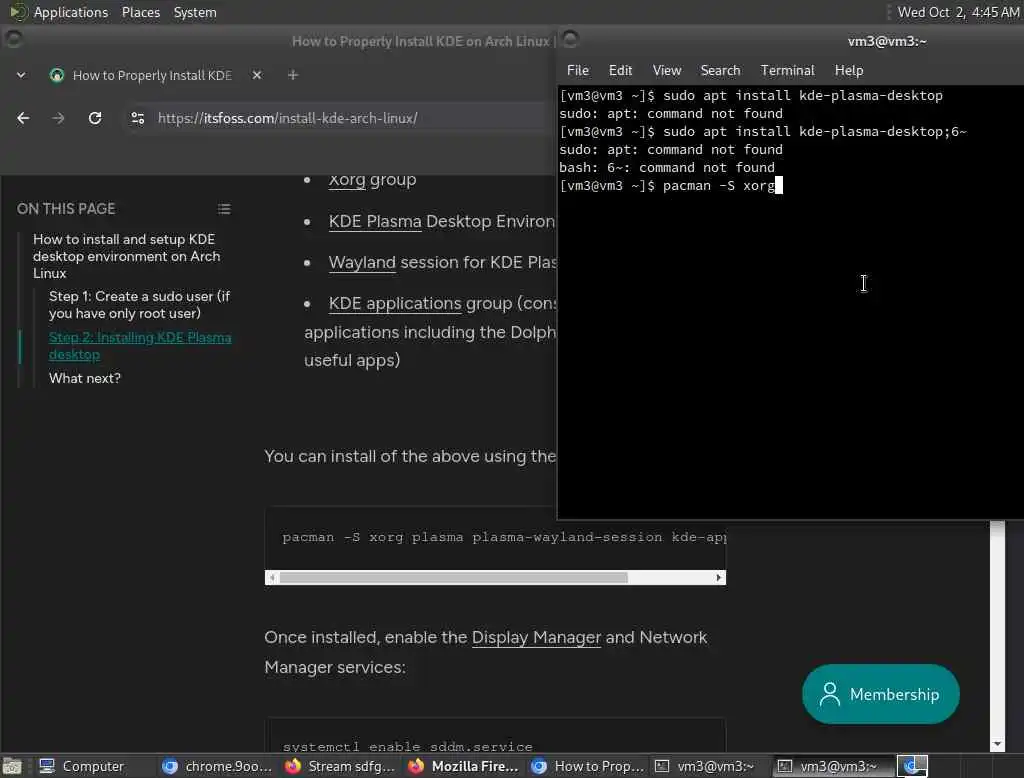Switch to Mozilla Fire... taskbar window
Screen dimensions: 1024x778
coord(463,766)
